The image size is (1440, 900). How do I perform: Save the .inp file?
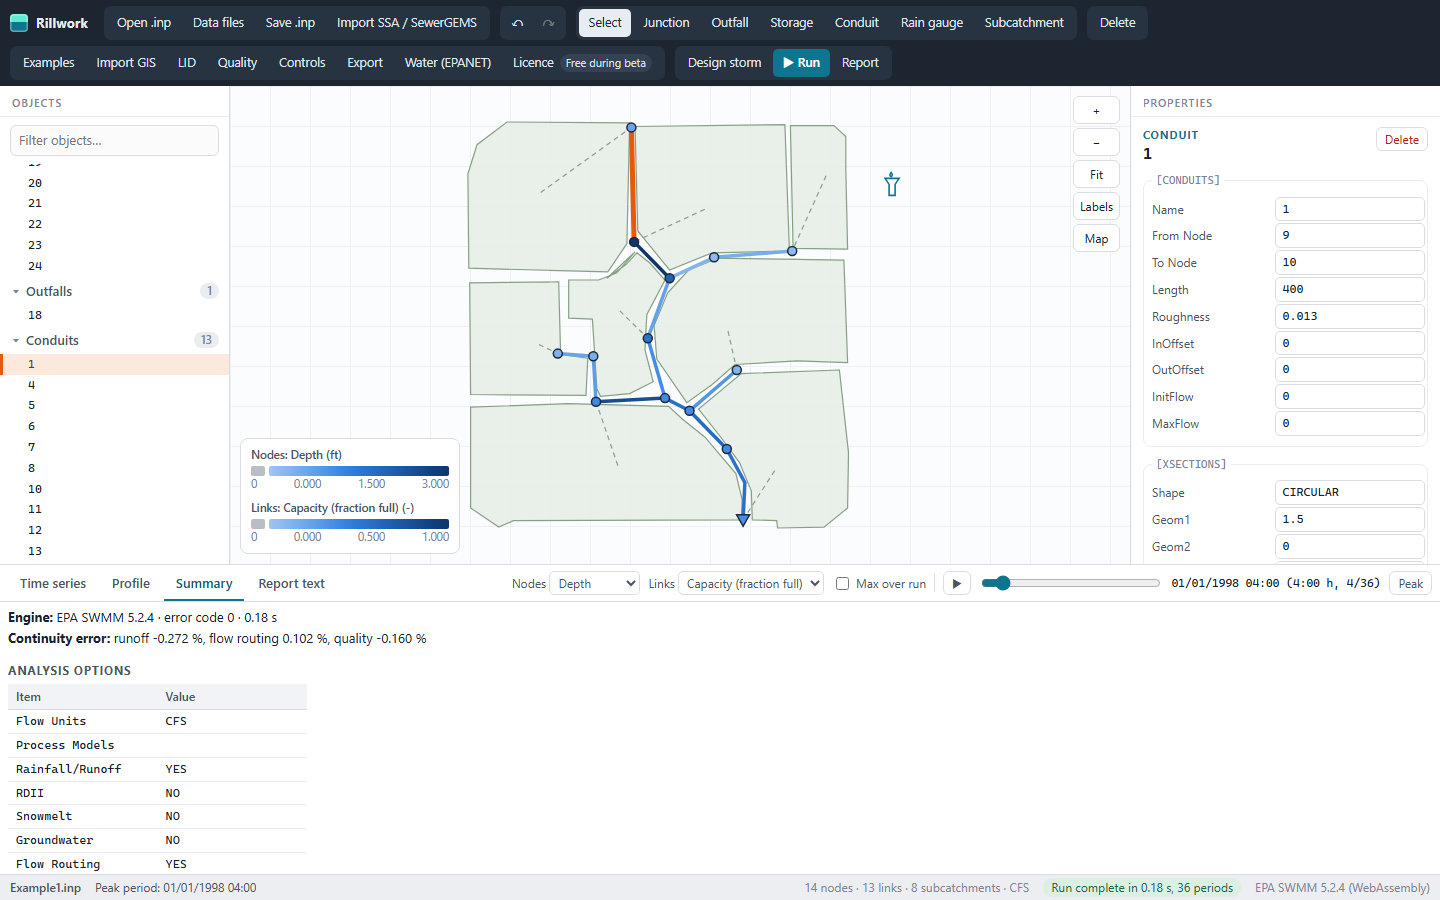[290, 22]
